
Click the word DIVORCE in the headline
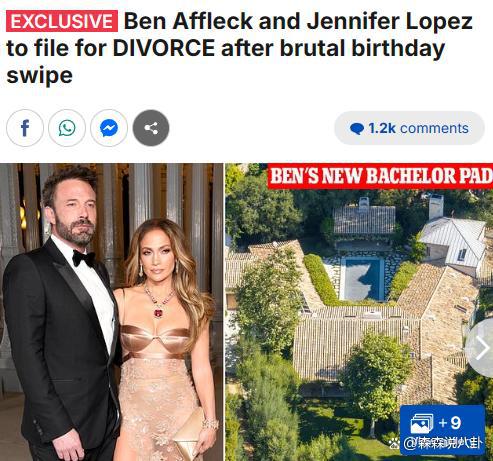click(164, 48)
